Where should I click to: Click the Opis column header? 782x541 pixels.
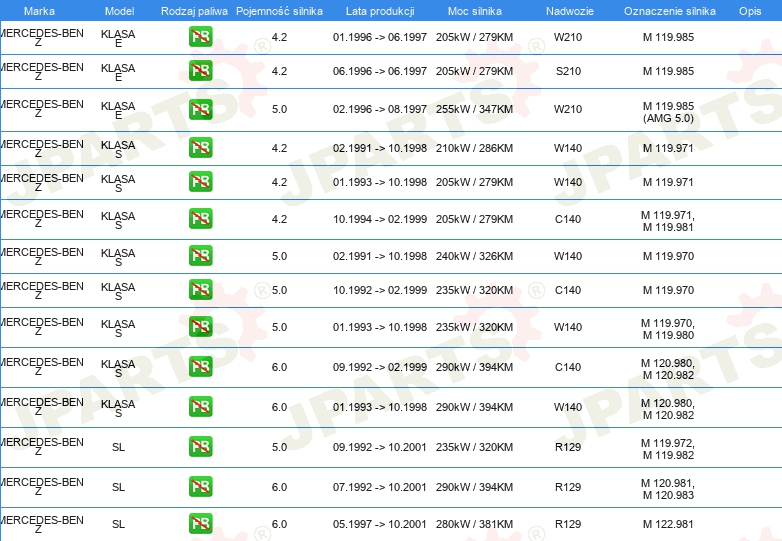point(750,11)
